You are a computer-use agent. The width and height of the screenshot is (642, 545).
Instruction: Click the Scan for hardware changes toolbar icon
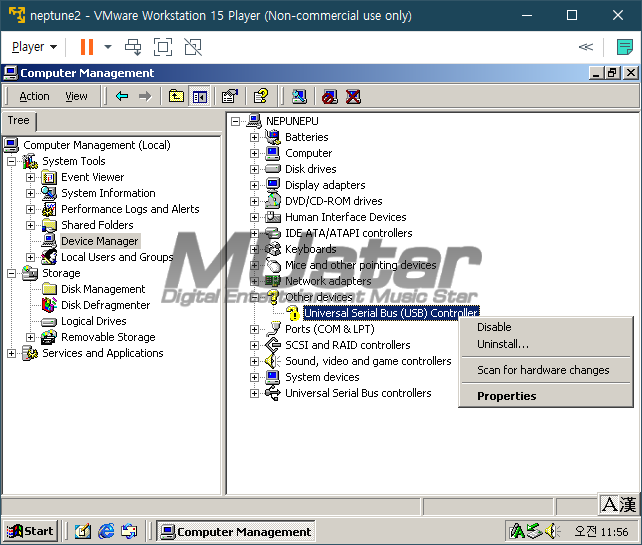coord(299,97)
